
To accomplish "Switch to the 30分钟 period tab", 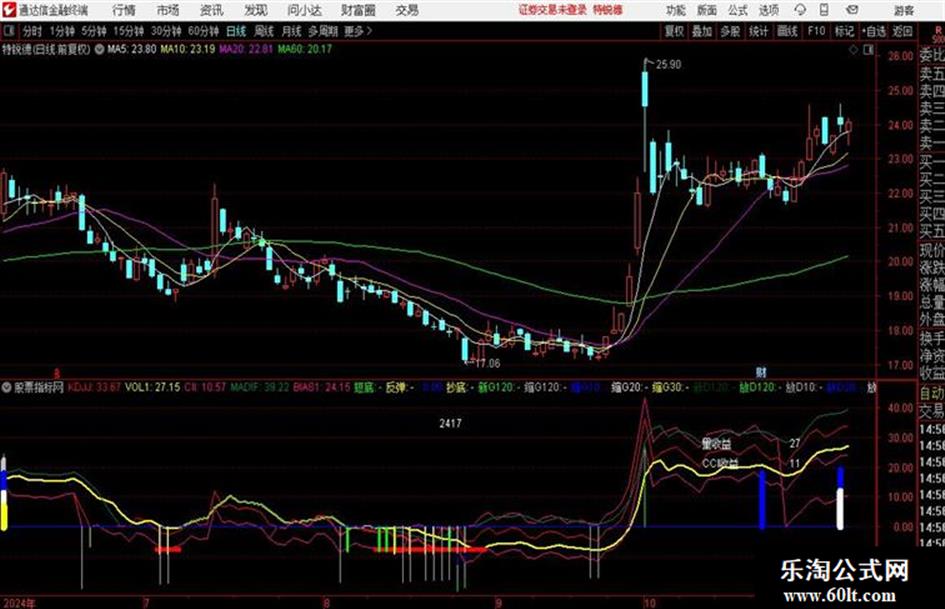I will point(166,31).
